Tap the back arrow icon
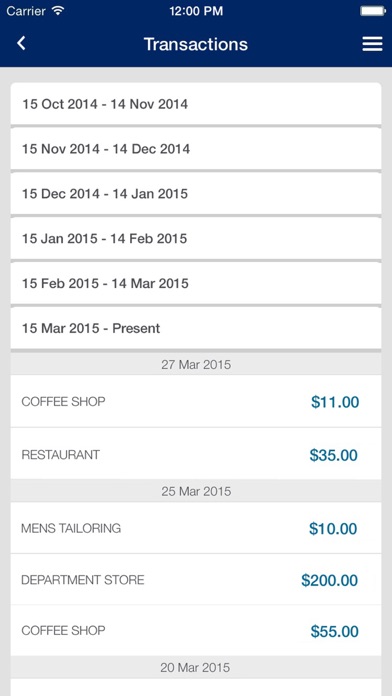Image resolution: width=392 pixels, height=696 pixels. (21, 44)
